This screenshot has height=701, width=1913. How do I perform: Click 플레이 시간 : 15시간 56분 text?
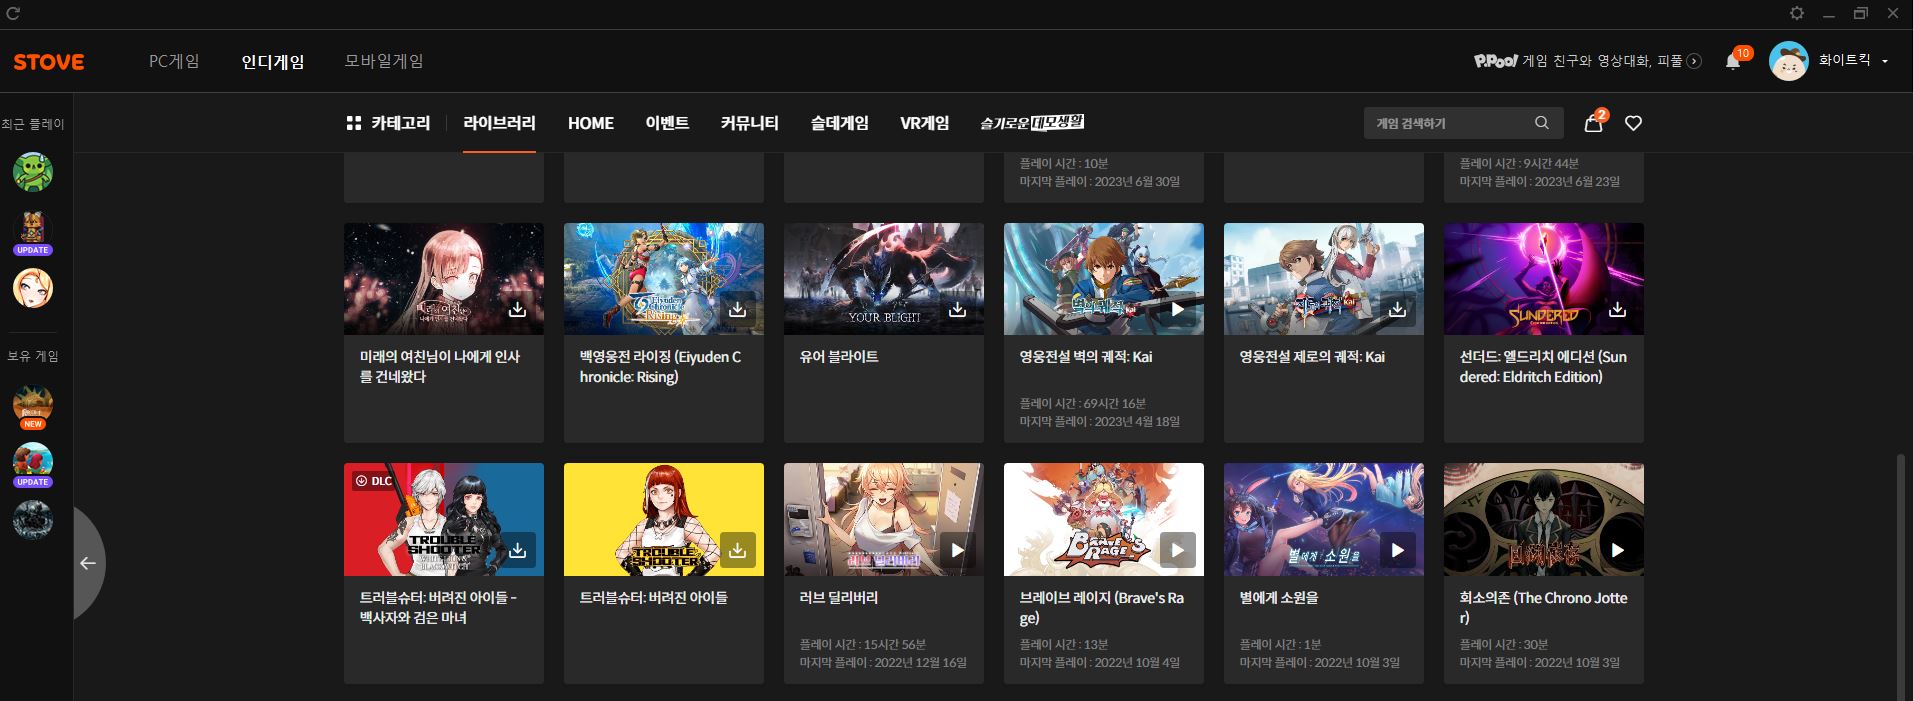[x=863, y=645]
